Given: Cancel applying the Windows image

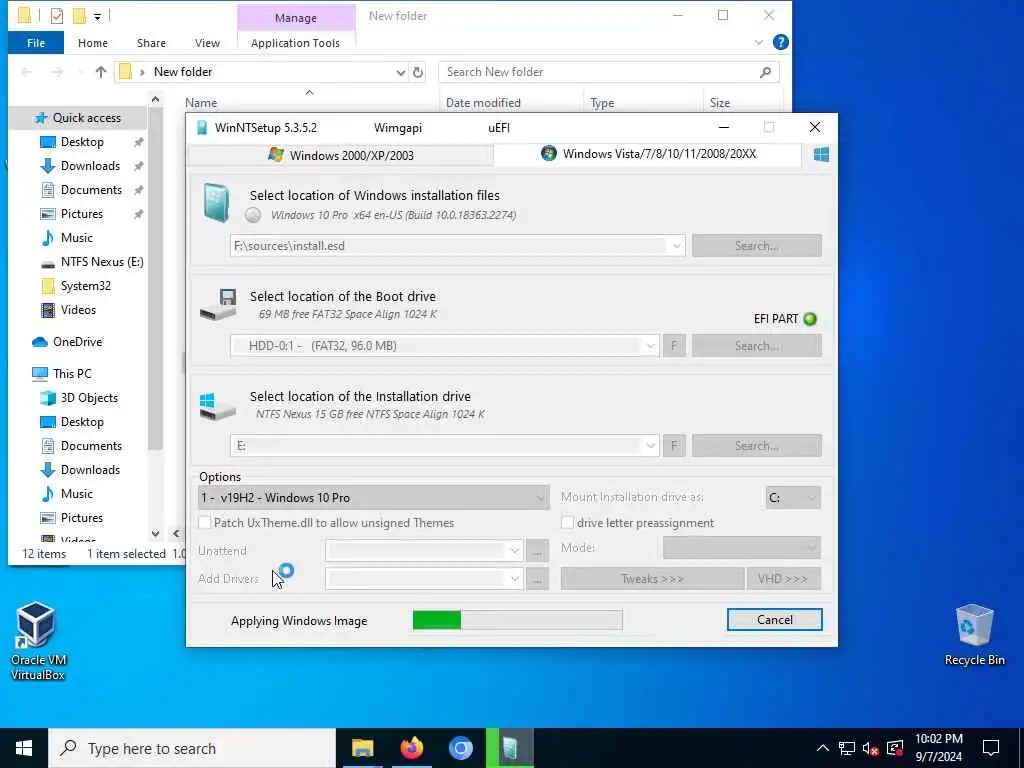Looking at the screenshot, I should click(775, 620).
